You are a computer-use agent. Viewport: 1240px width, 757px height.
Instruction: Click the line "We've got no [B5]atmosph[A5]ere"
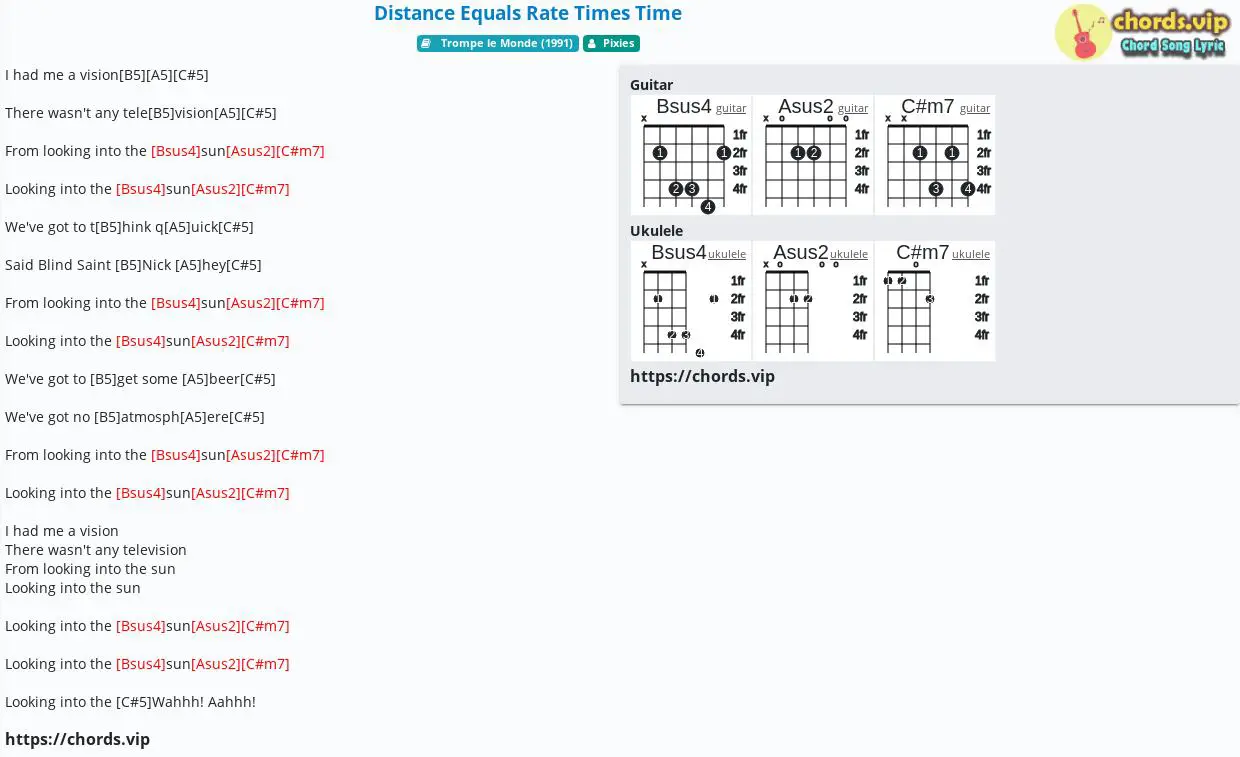click(135, 417)
